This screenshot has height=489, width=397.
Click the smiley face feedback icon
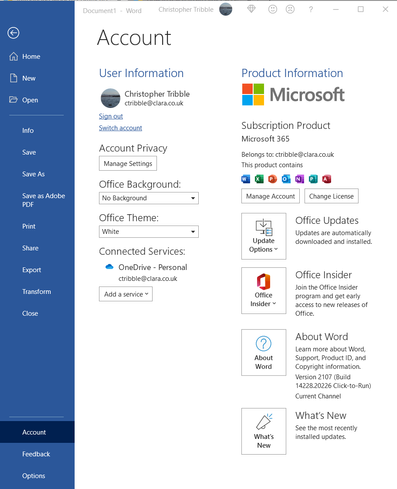(273, 9)
